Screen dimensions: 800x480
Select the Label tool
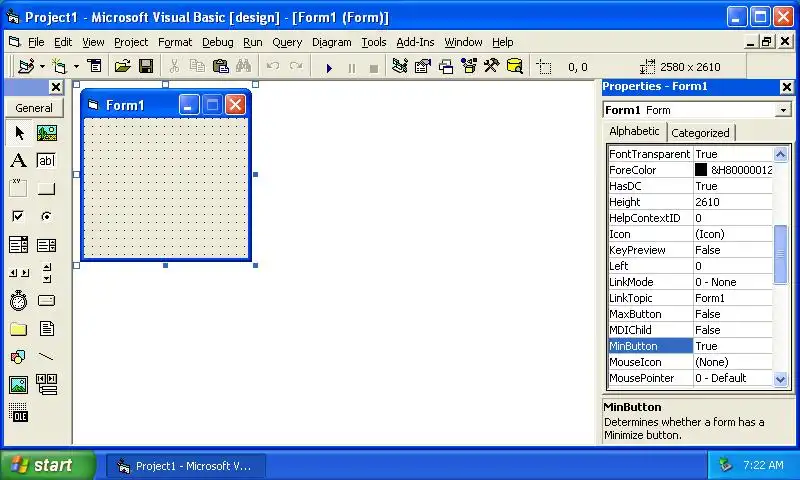(19, 161)
